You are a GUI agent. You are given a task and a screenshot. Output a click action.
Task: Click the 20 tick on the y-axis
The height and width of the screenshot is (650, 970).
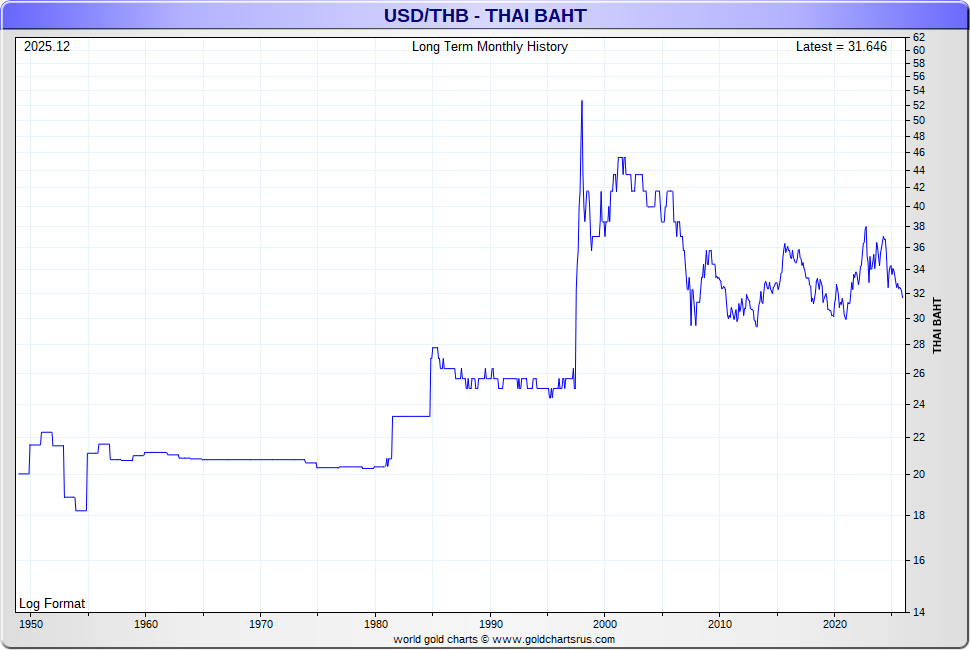[x=918, y=474]
